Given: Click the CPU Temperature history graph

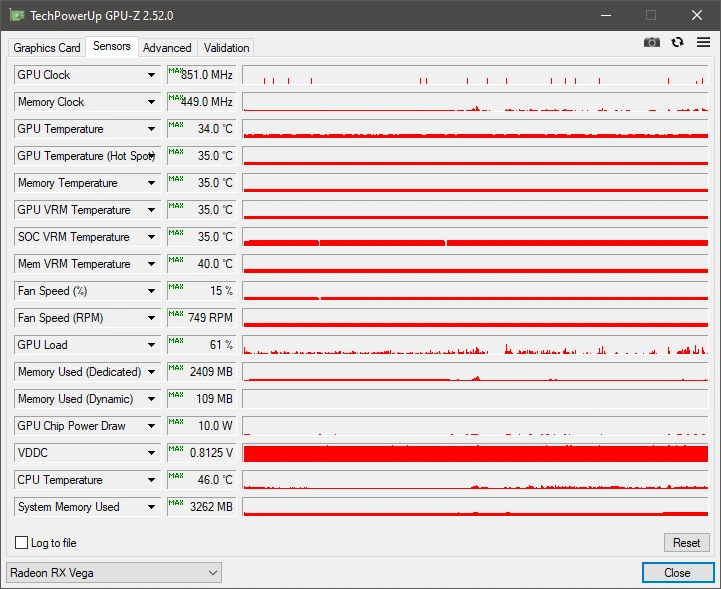Looking at the screenshot, I should (x=475, y=480).
